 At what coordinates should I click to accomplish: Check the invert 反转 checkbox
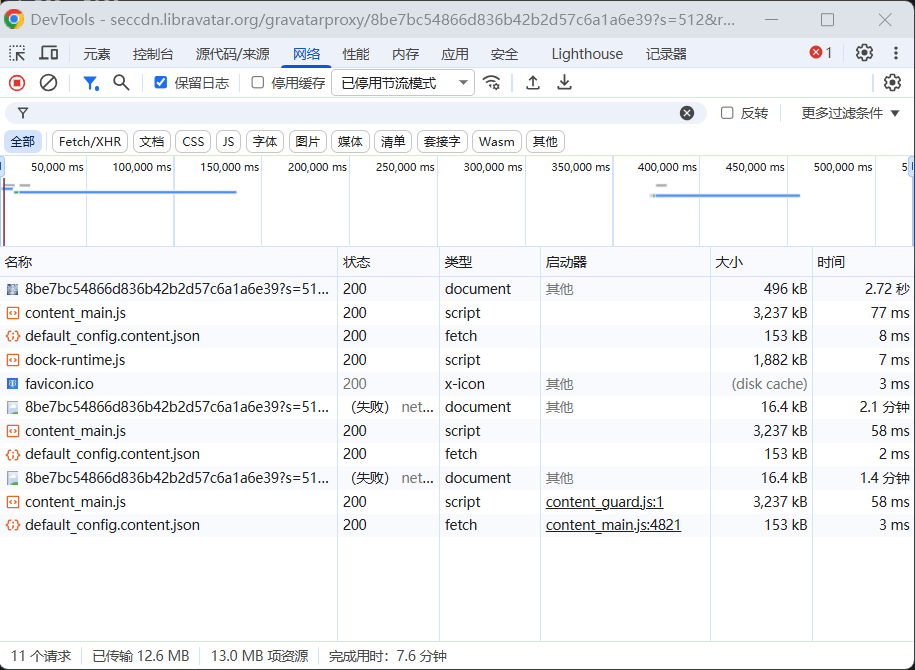pyautogui.click(x=727, y=113)
